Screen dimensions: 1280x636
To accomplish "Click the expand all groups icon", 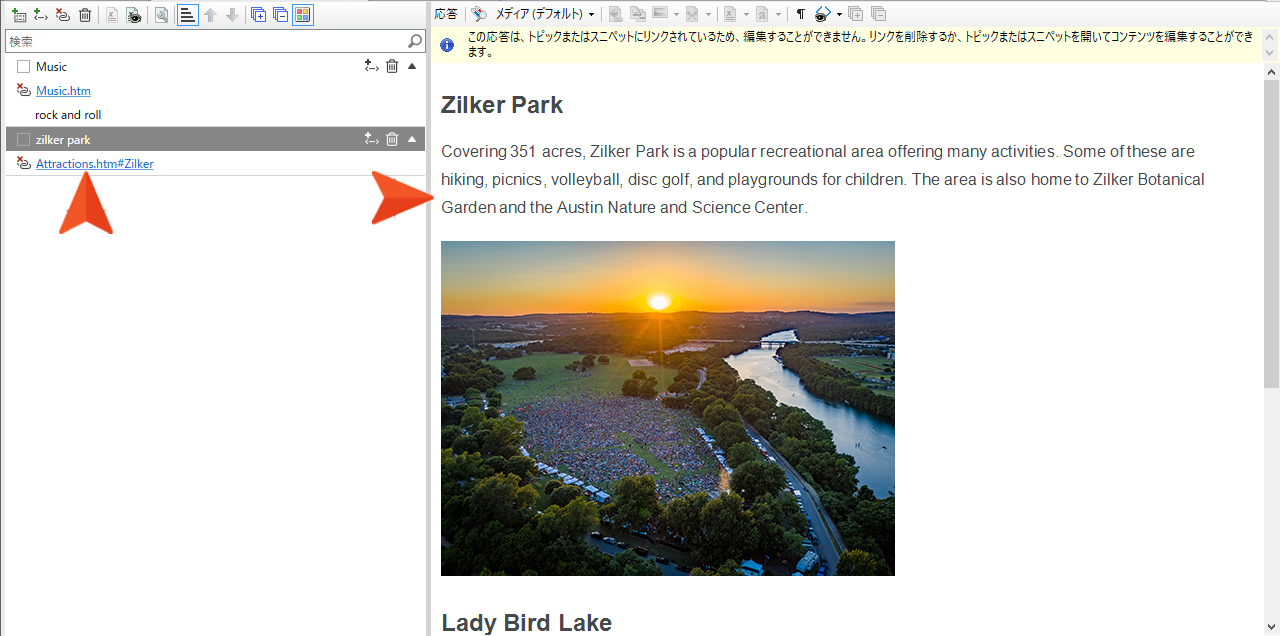I will 258,15.
